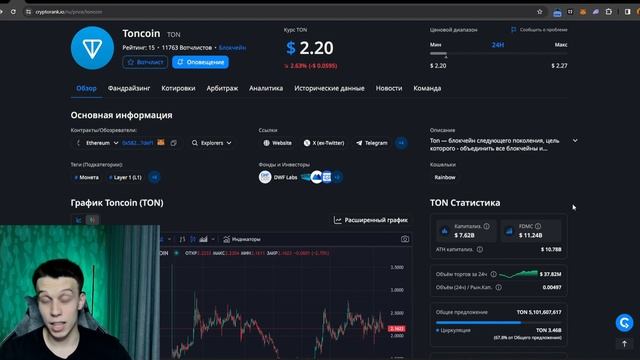Open the feather extension icon in toolbar
The width and height of the screenshot is (640, 360).
tap(596, 12)
